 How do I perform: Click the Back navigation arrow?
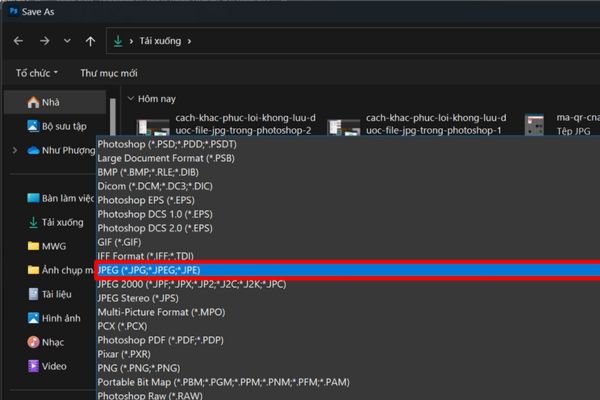point(18,41)
